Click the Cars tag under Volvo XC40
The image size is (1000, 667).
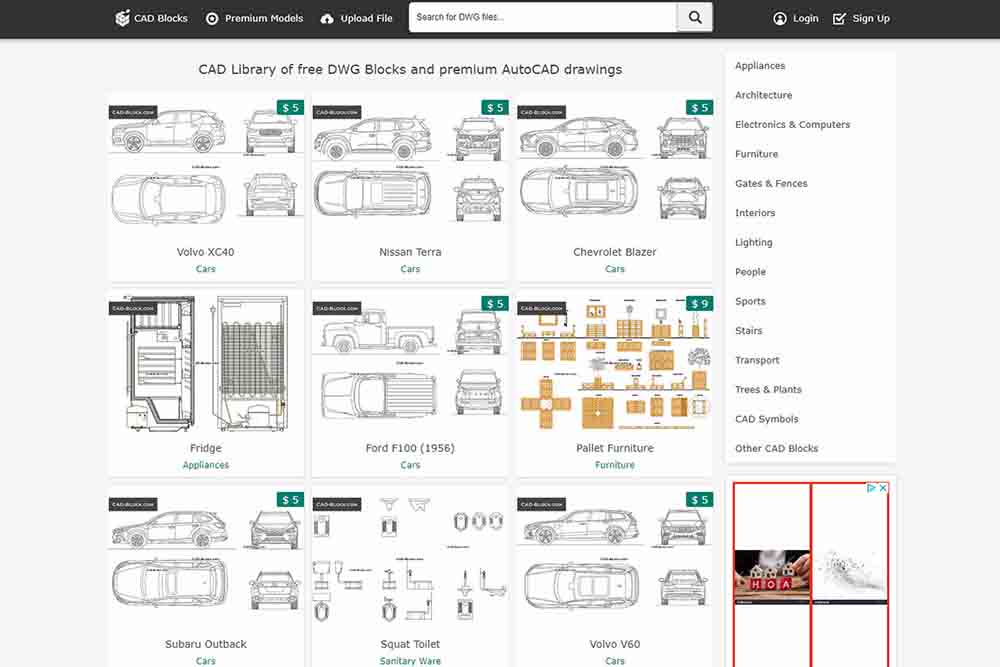(x=205, y=269)
